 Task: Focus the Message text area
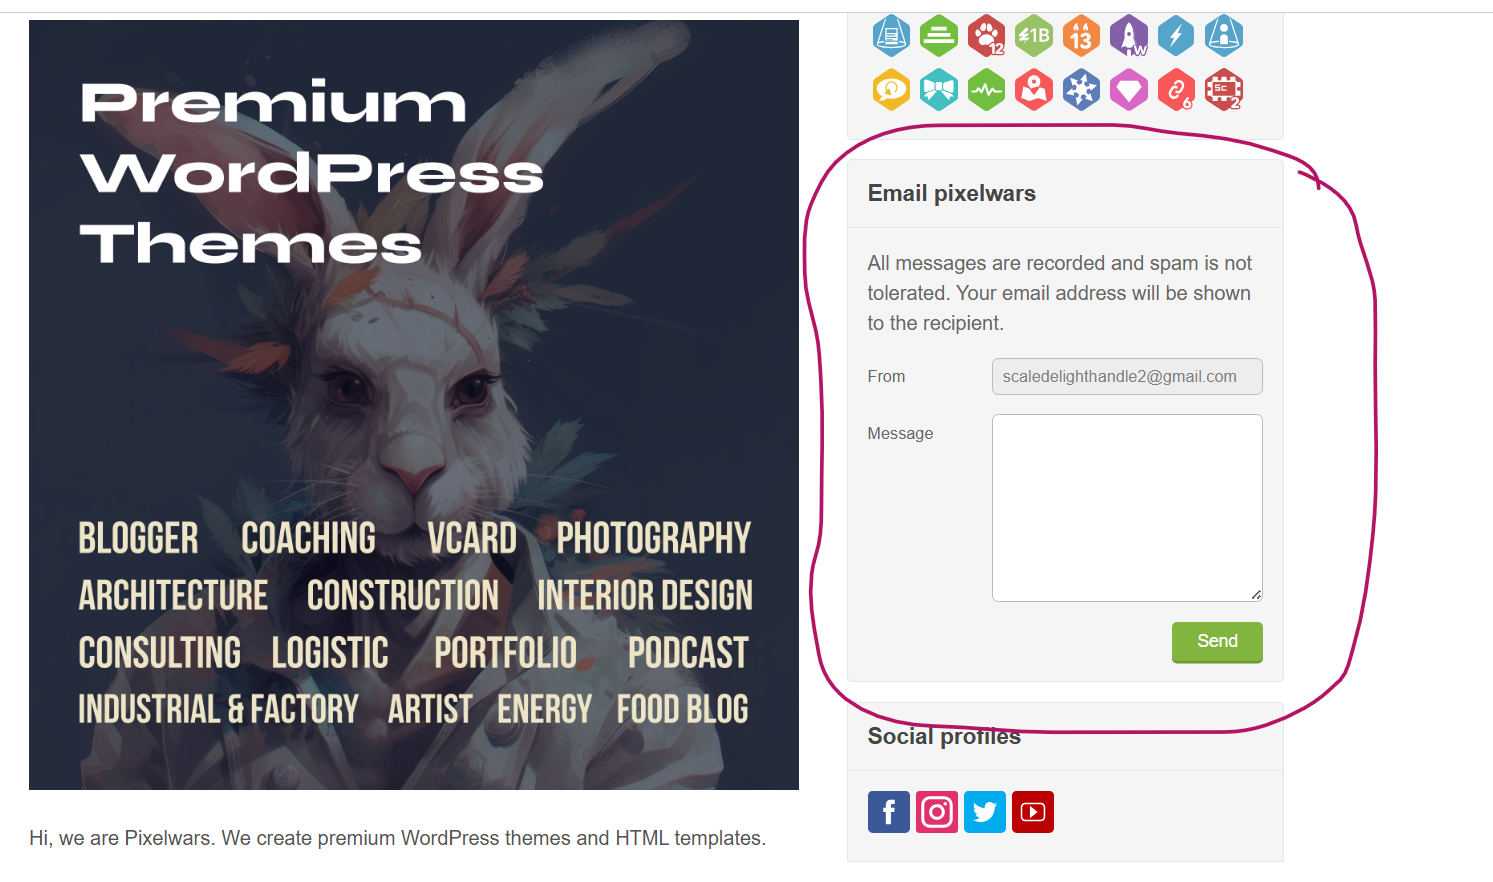pos(1127,508)
